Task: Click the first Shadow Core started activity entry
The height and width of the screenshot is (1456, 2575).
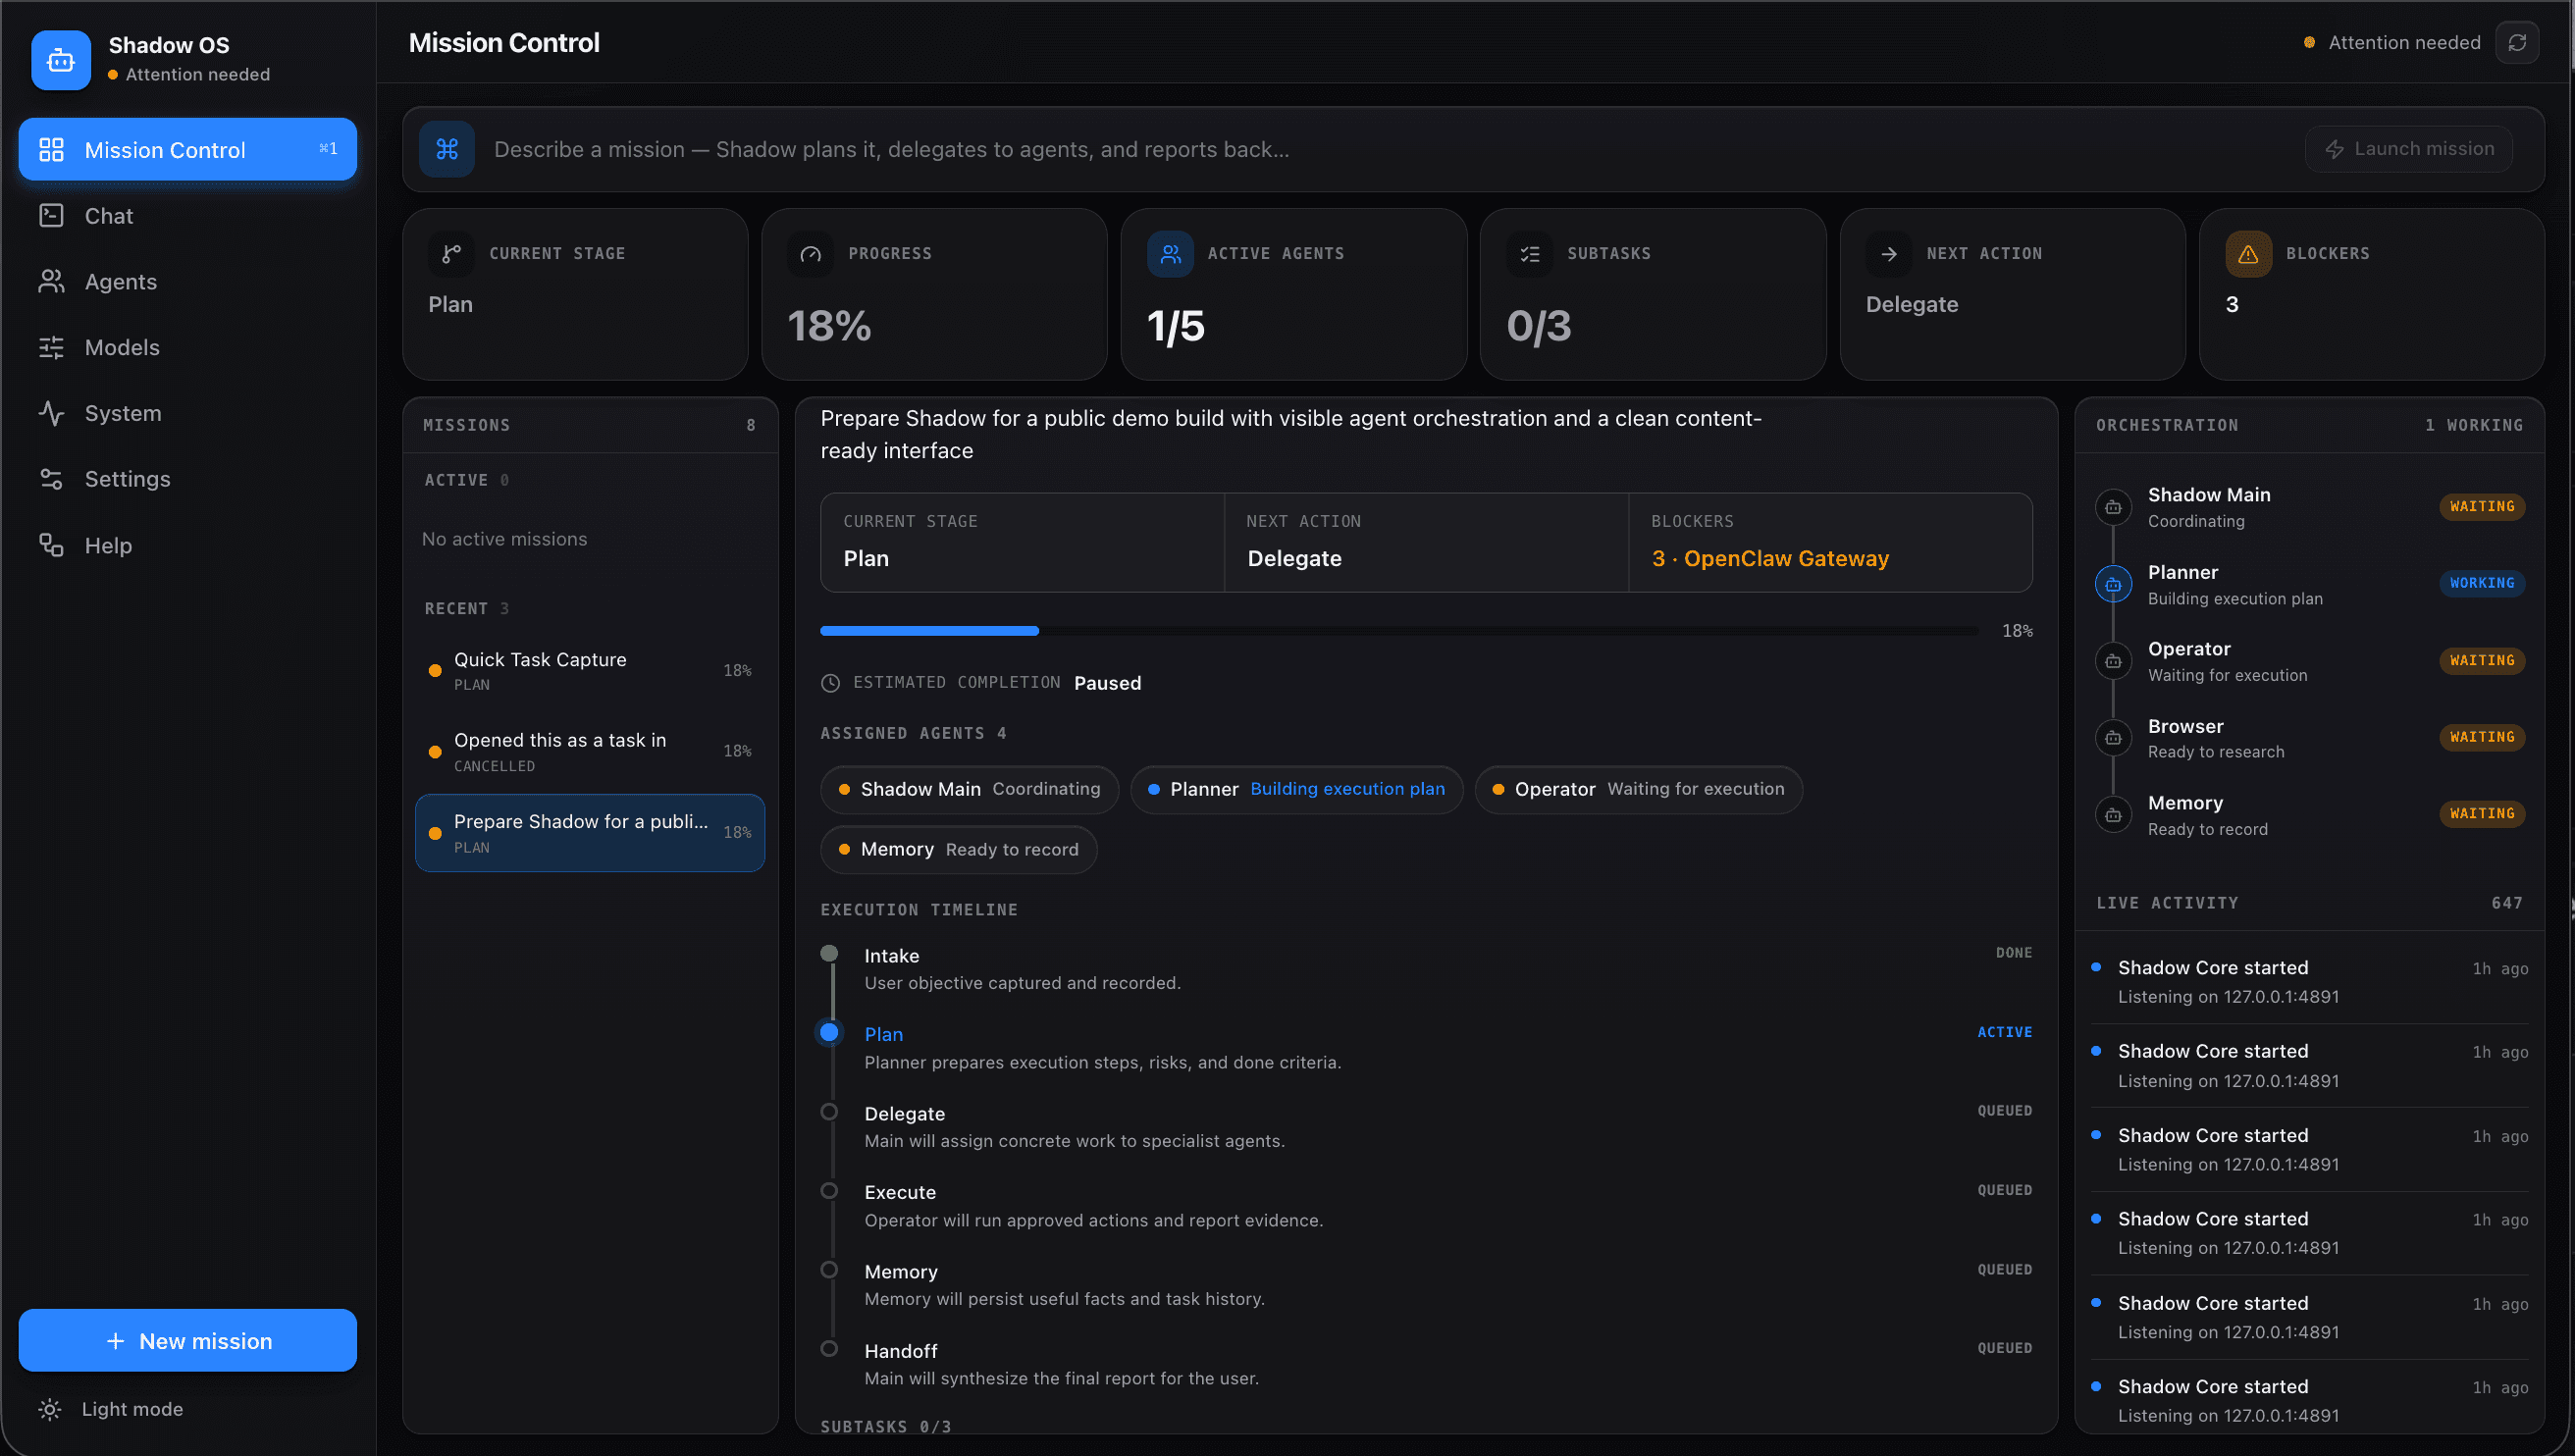Action: tap(2310, 982)
